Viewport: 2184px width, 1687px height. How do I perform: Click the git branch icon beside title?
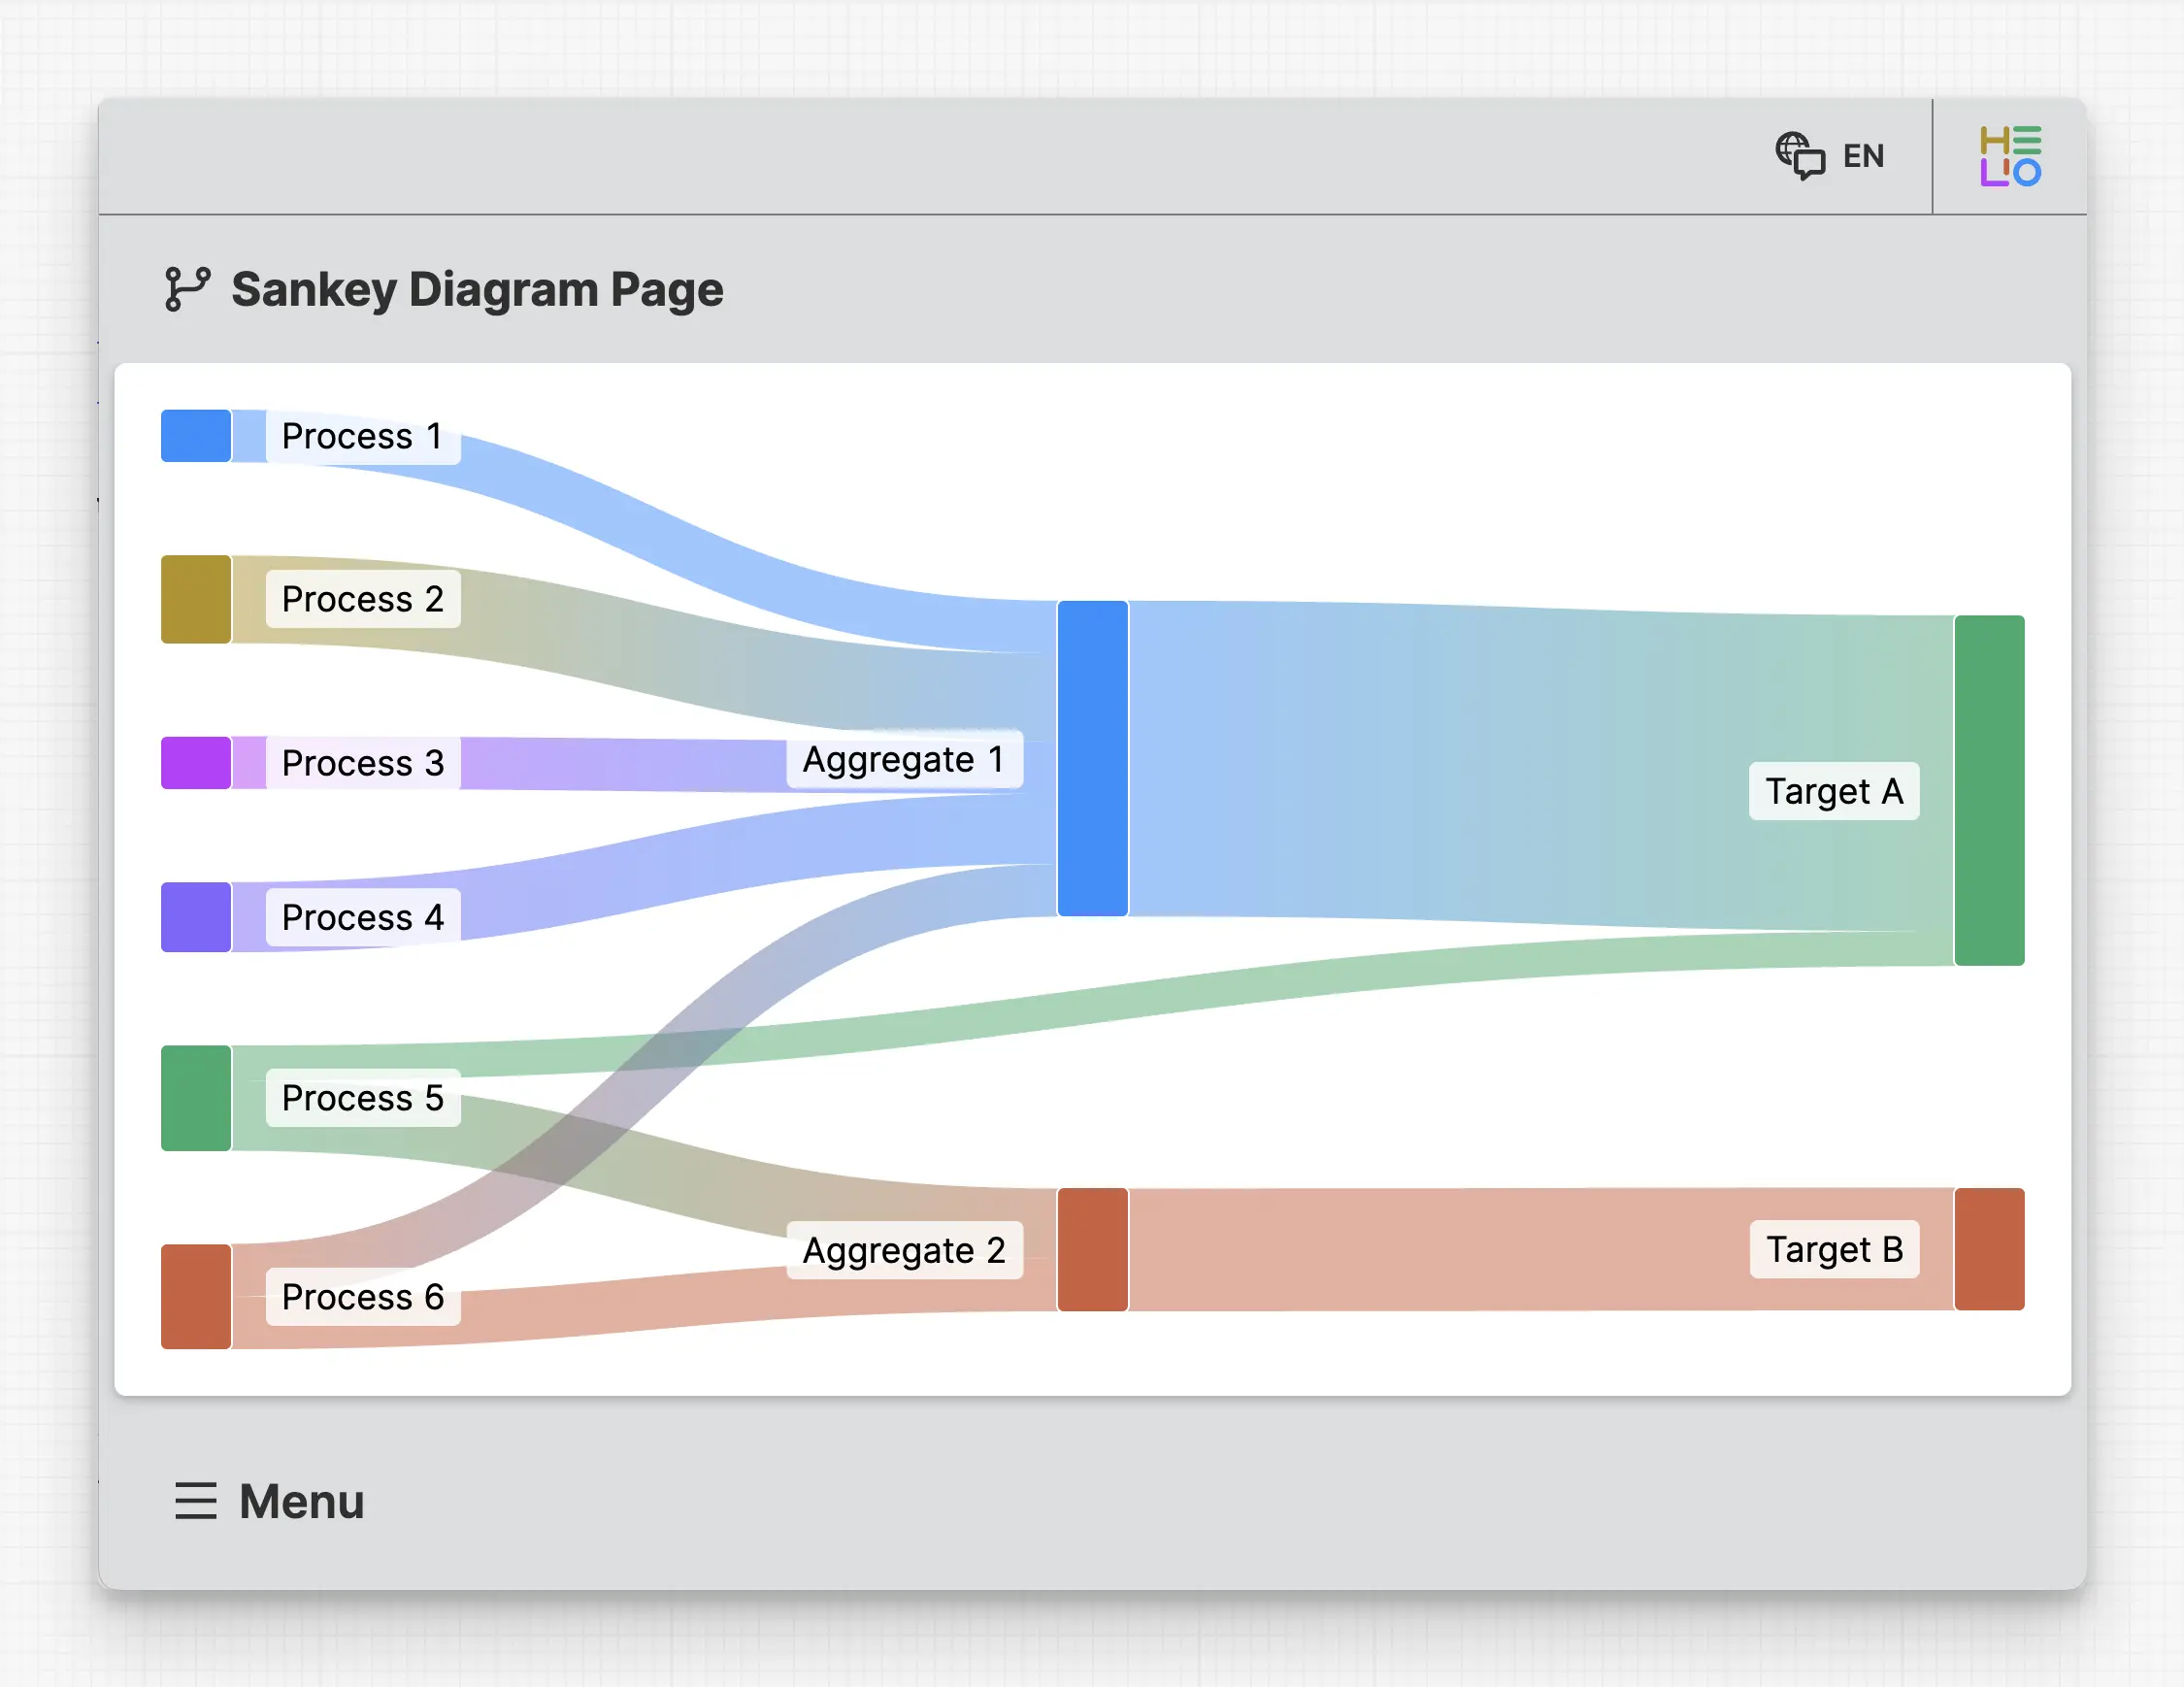(x=187, y=289)
